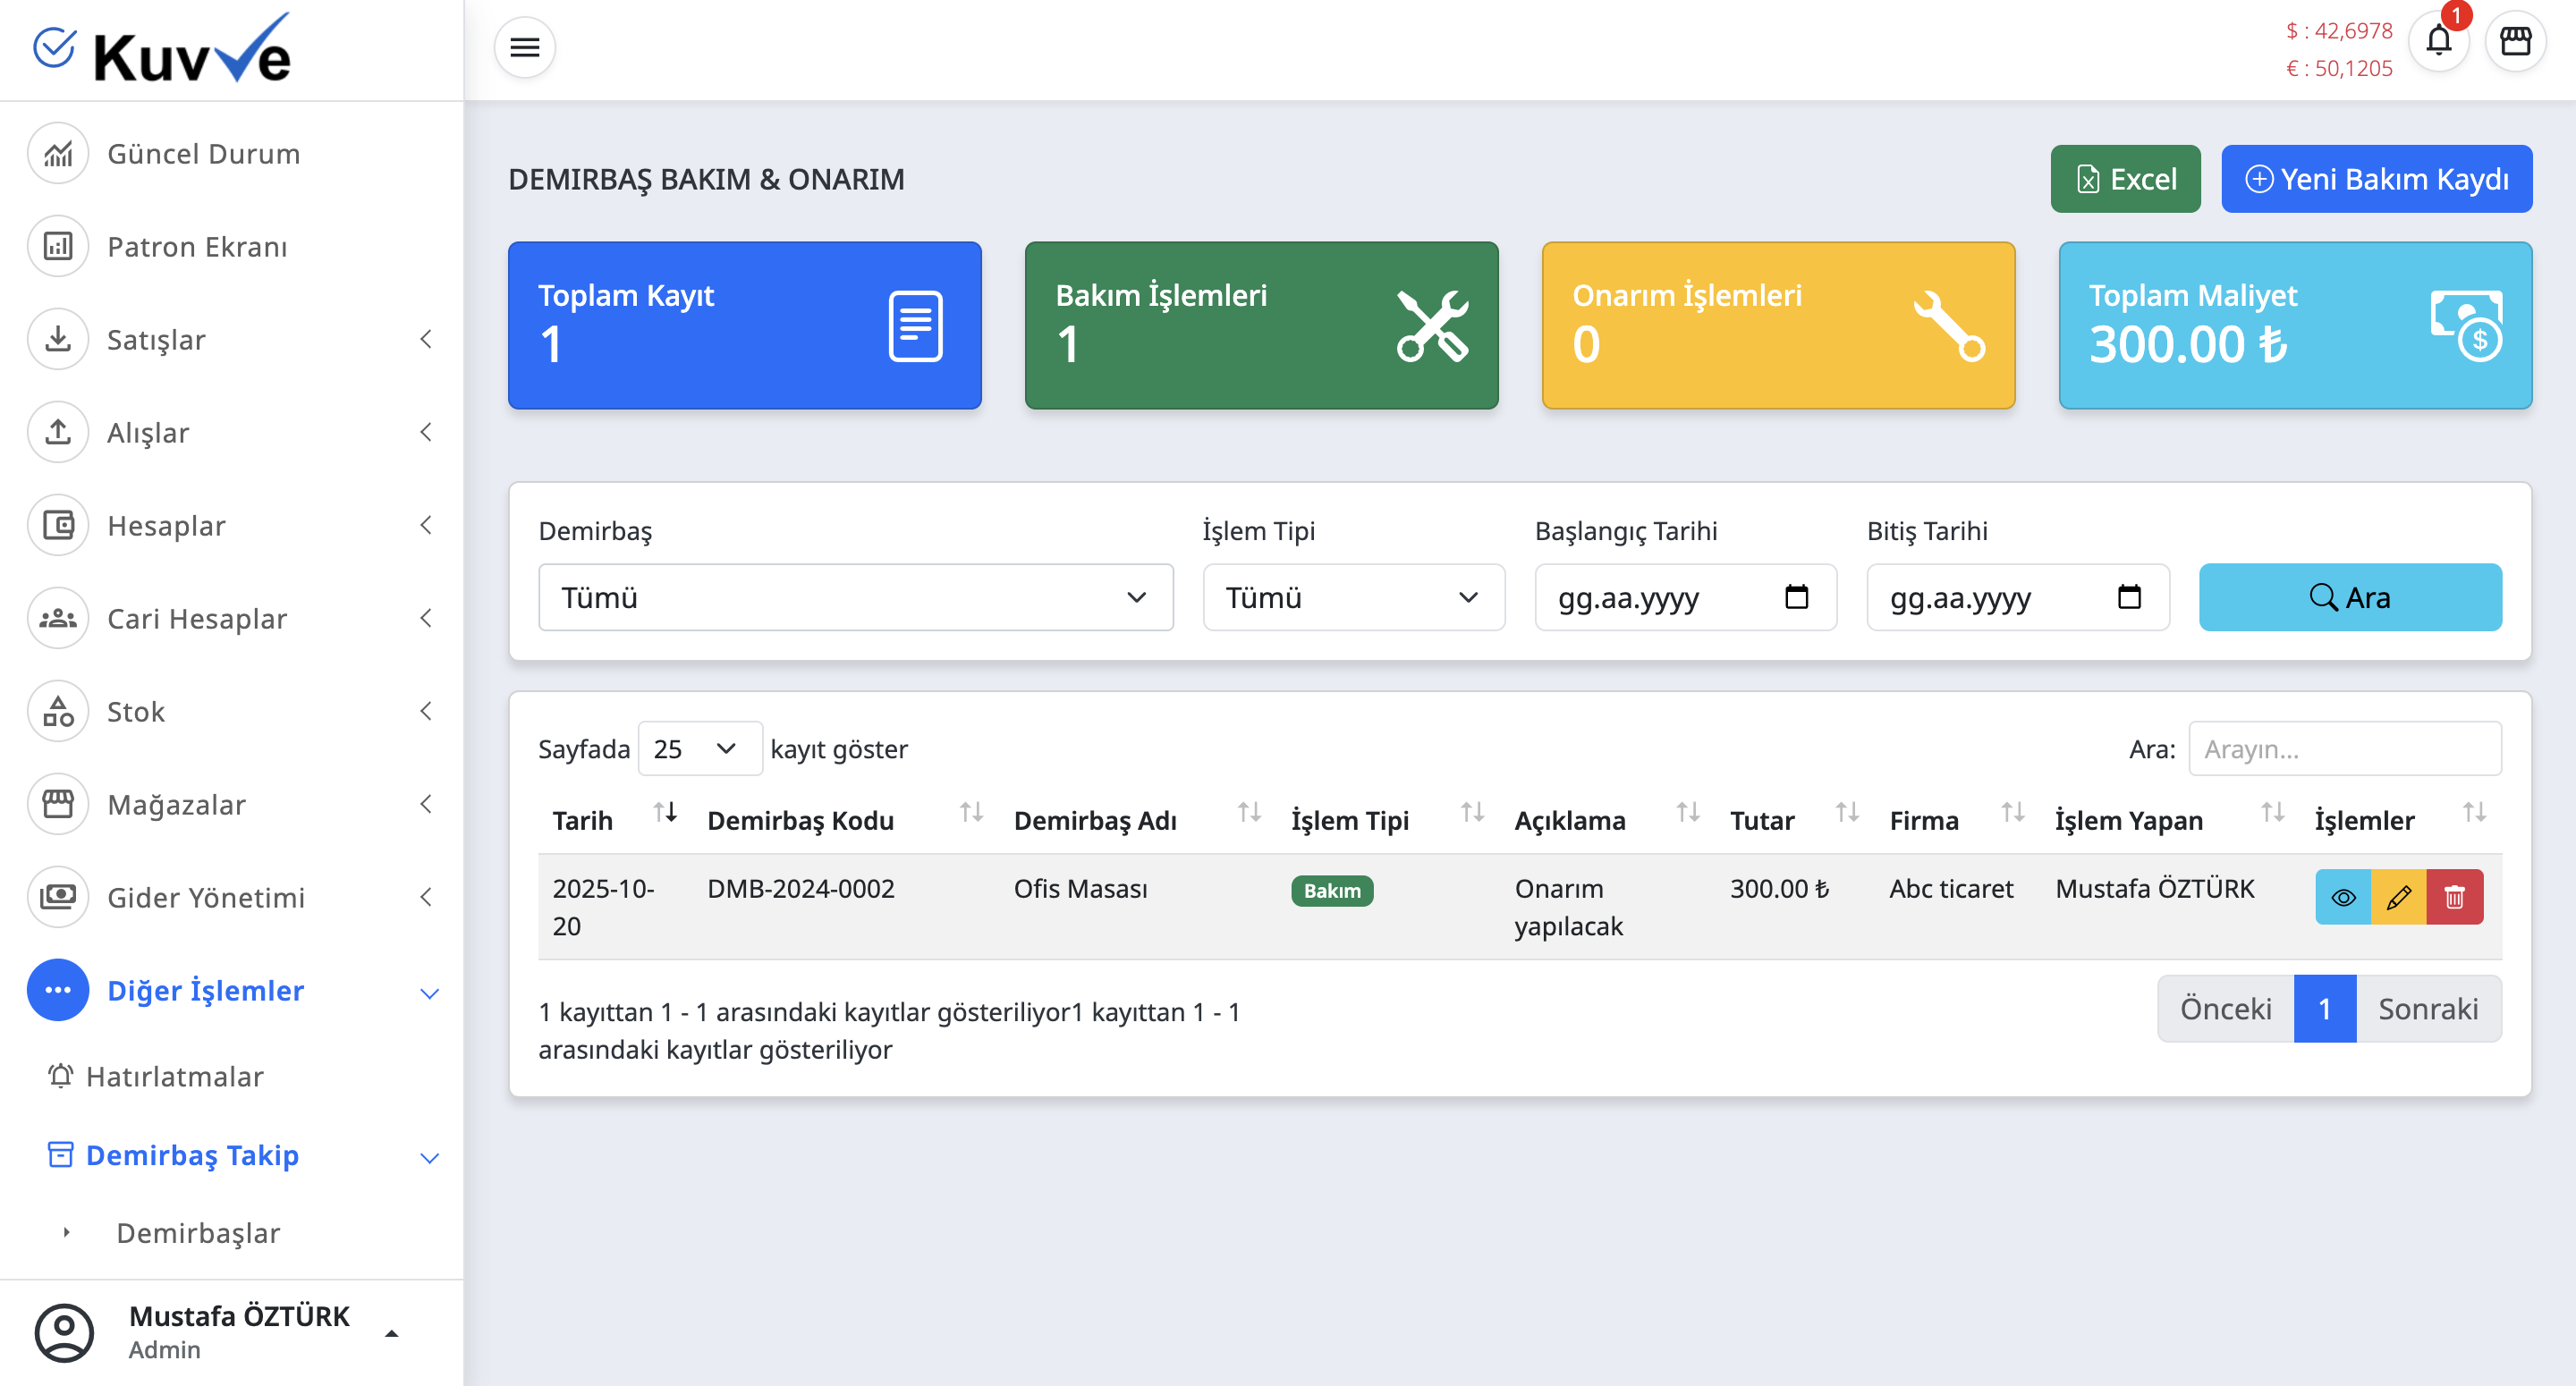This screenshot has height=1386, width=2576.
Task: Change records per page dropdown
Action: tap(699, 749)
